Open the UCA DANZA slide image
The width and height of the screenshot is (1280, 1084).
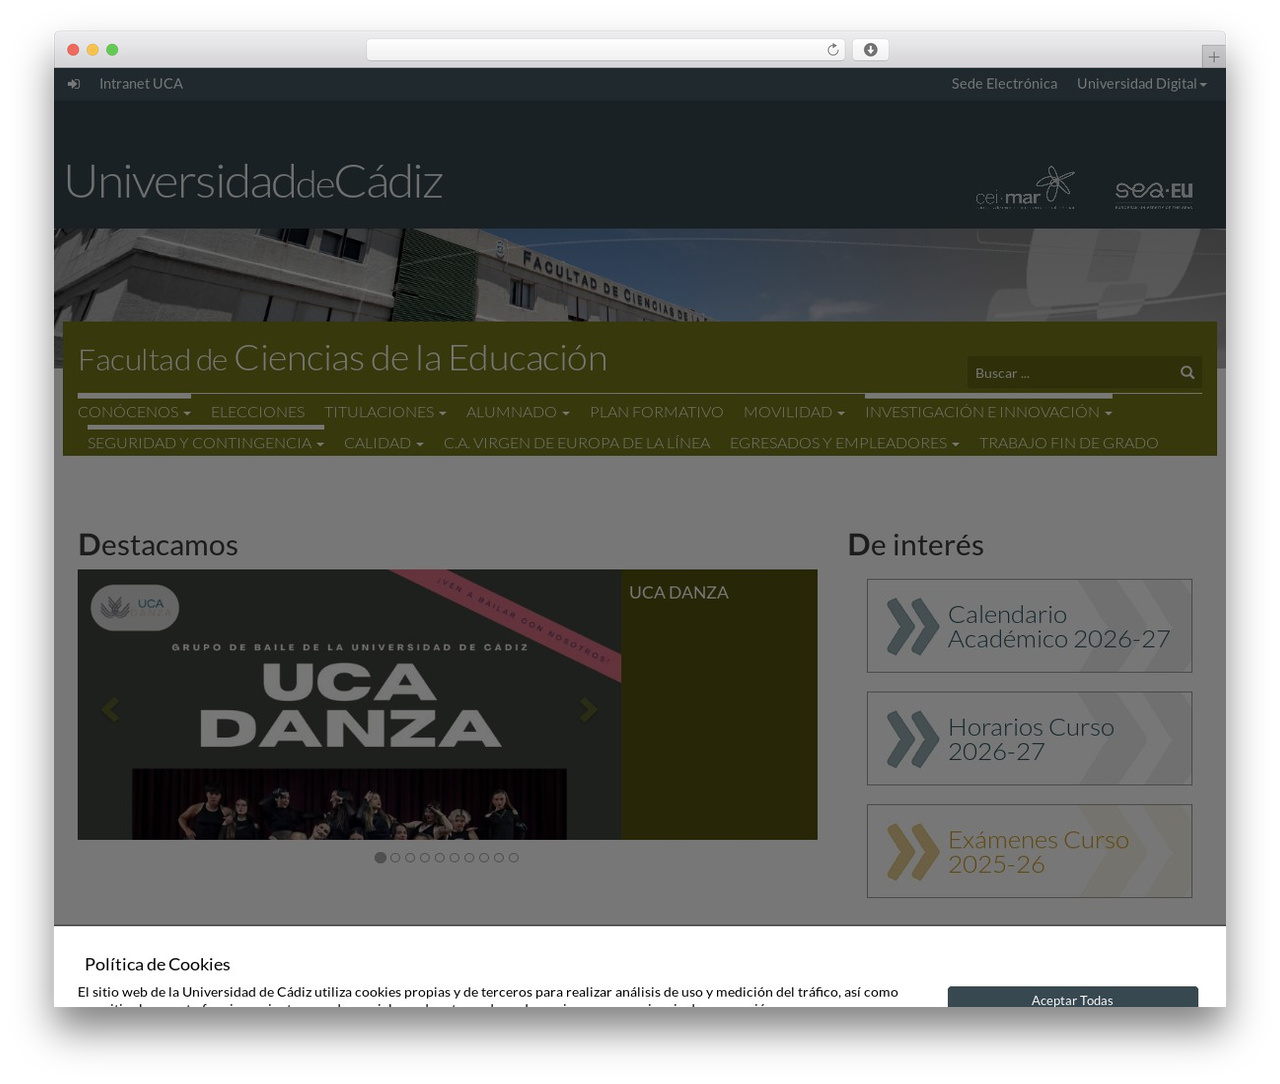(349, 705)
